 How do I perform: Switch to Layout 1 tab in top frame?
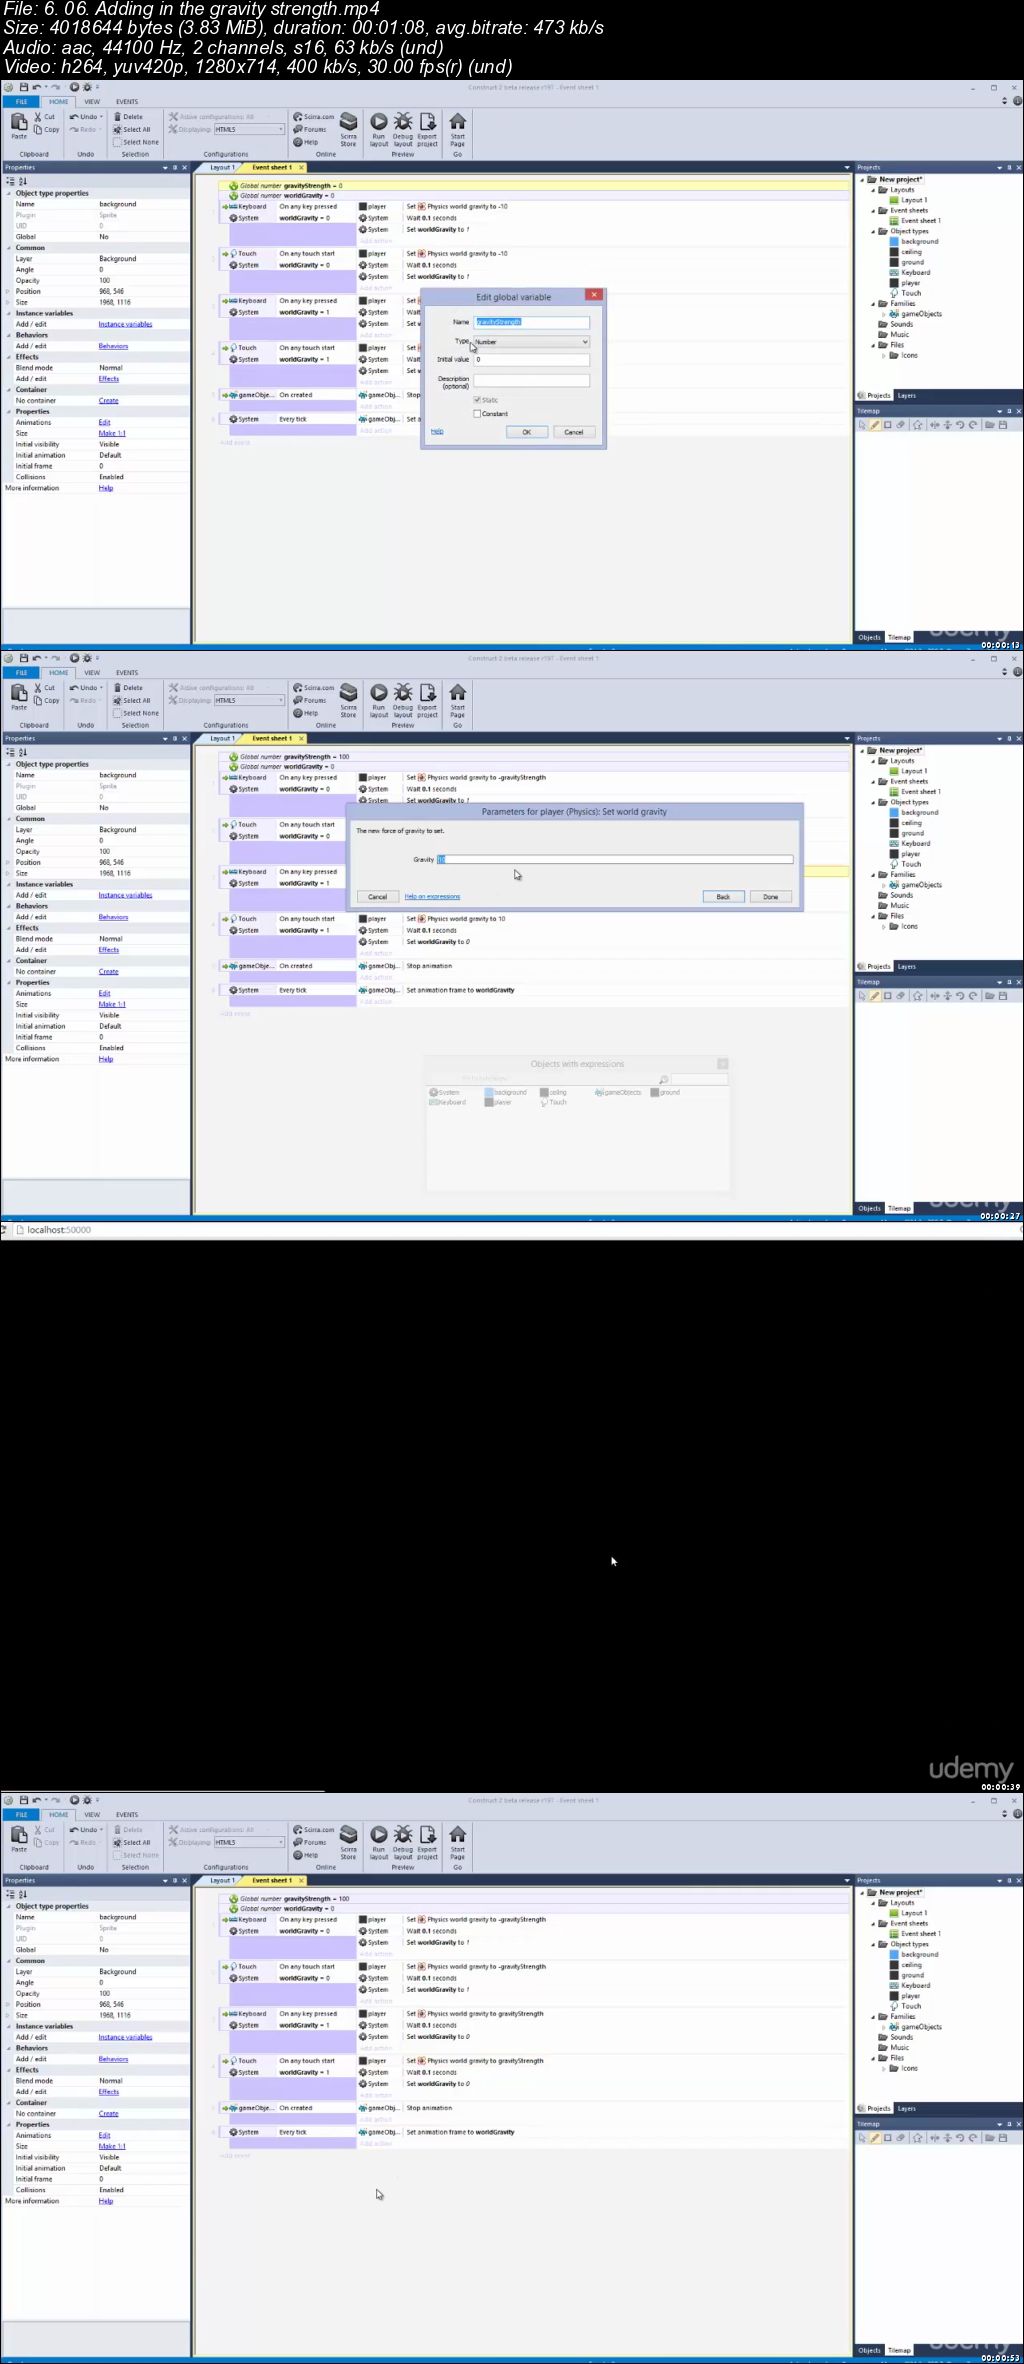(222, 168)
